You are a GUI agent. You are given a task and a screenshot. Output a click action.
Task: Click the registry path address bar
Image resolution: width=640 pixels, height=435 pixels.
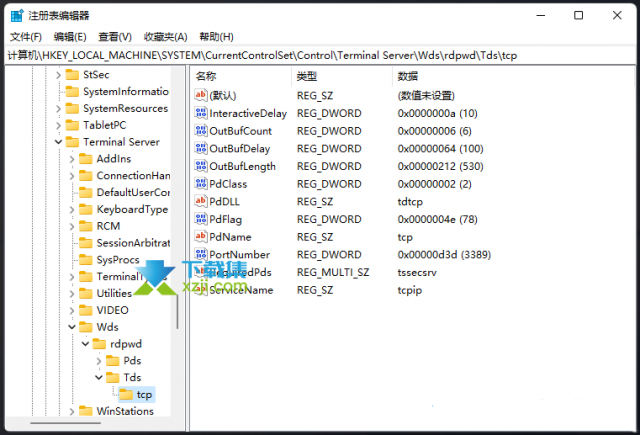tap(320, 55)
